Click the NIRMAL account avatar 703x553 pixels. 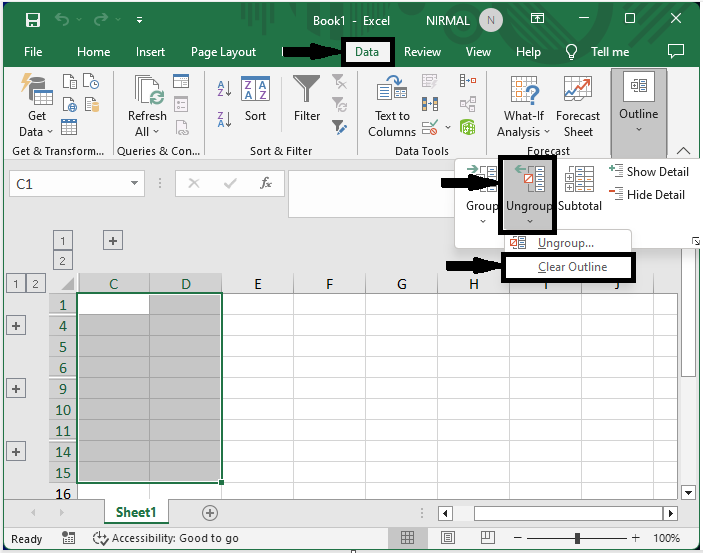pos(490,20)
